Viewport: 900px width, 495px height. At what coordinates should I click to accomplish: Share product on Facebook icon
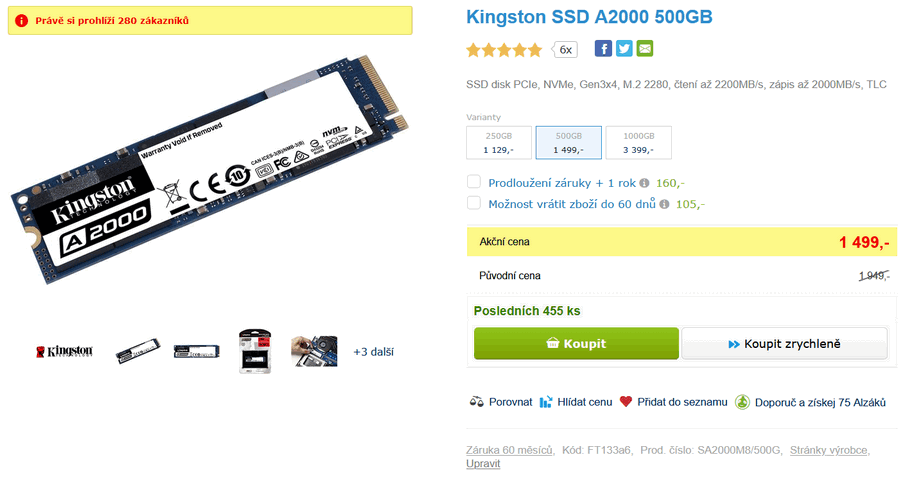point(603,49)
